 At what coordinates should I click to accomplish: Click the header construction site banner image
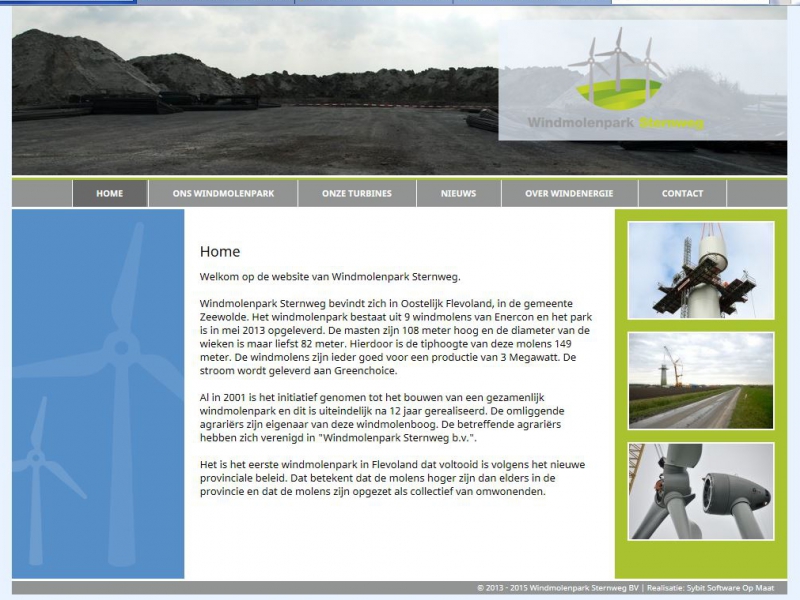click(x=250, y=95)
